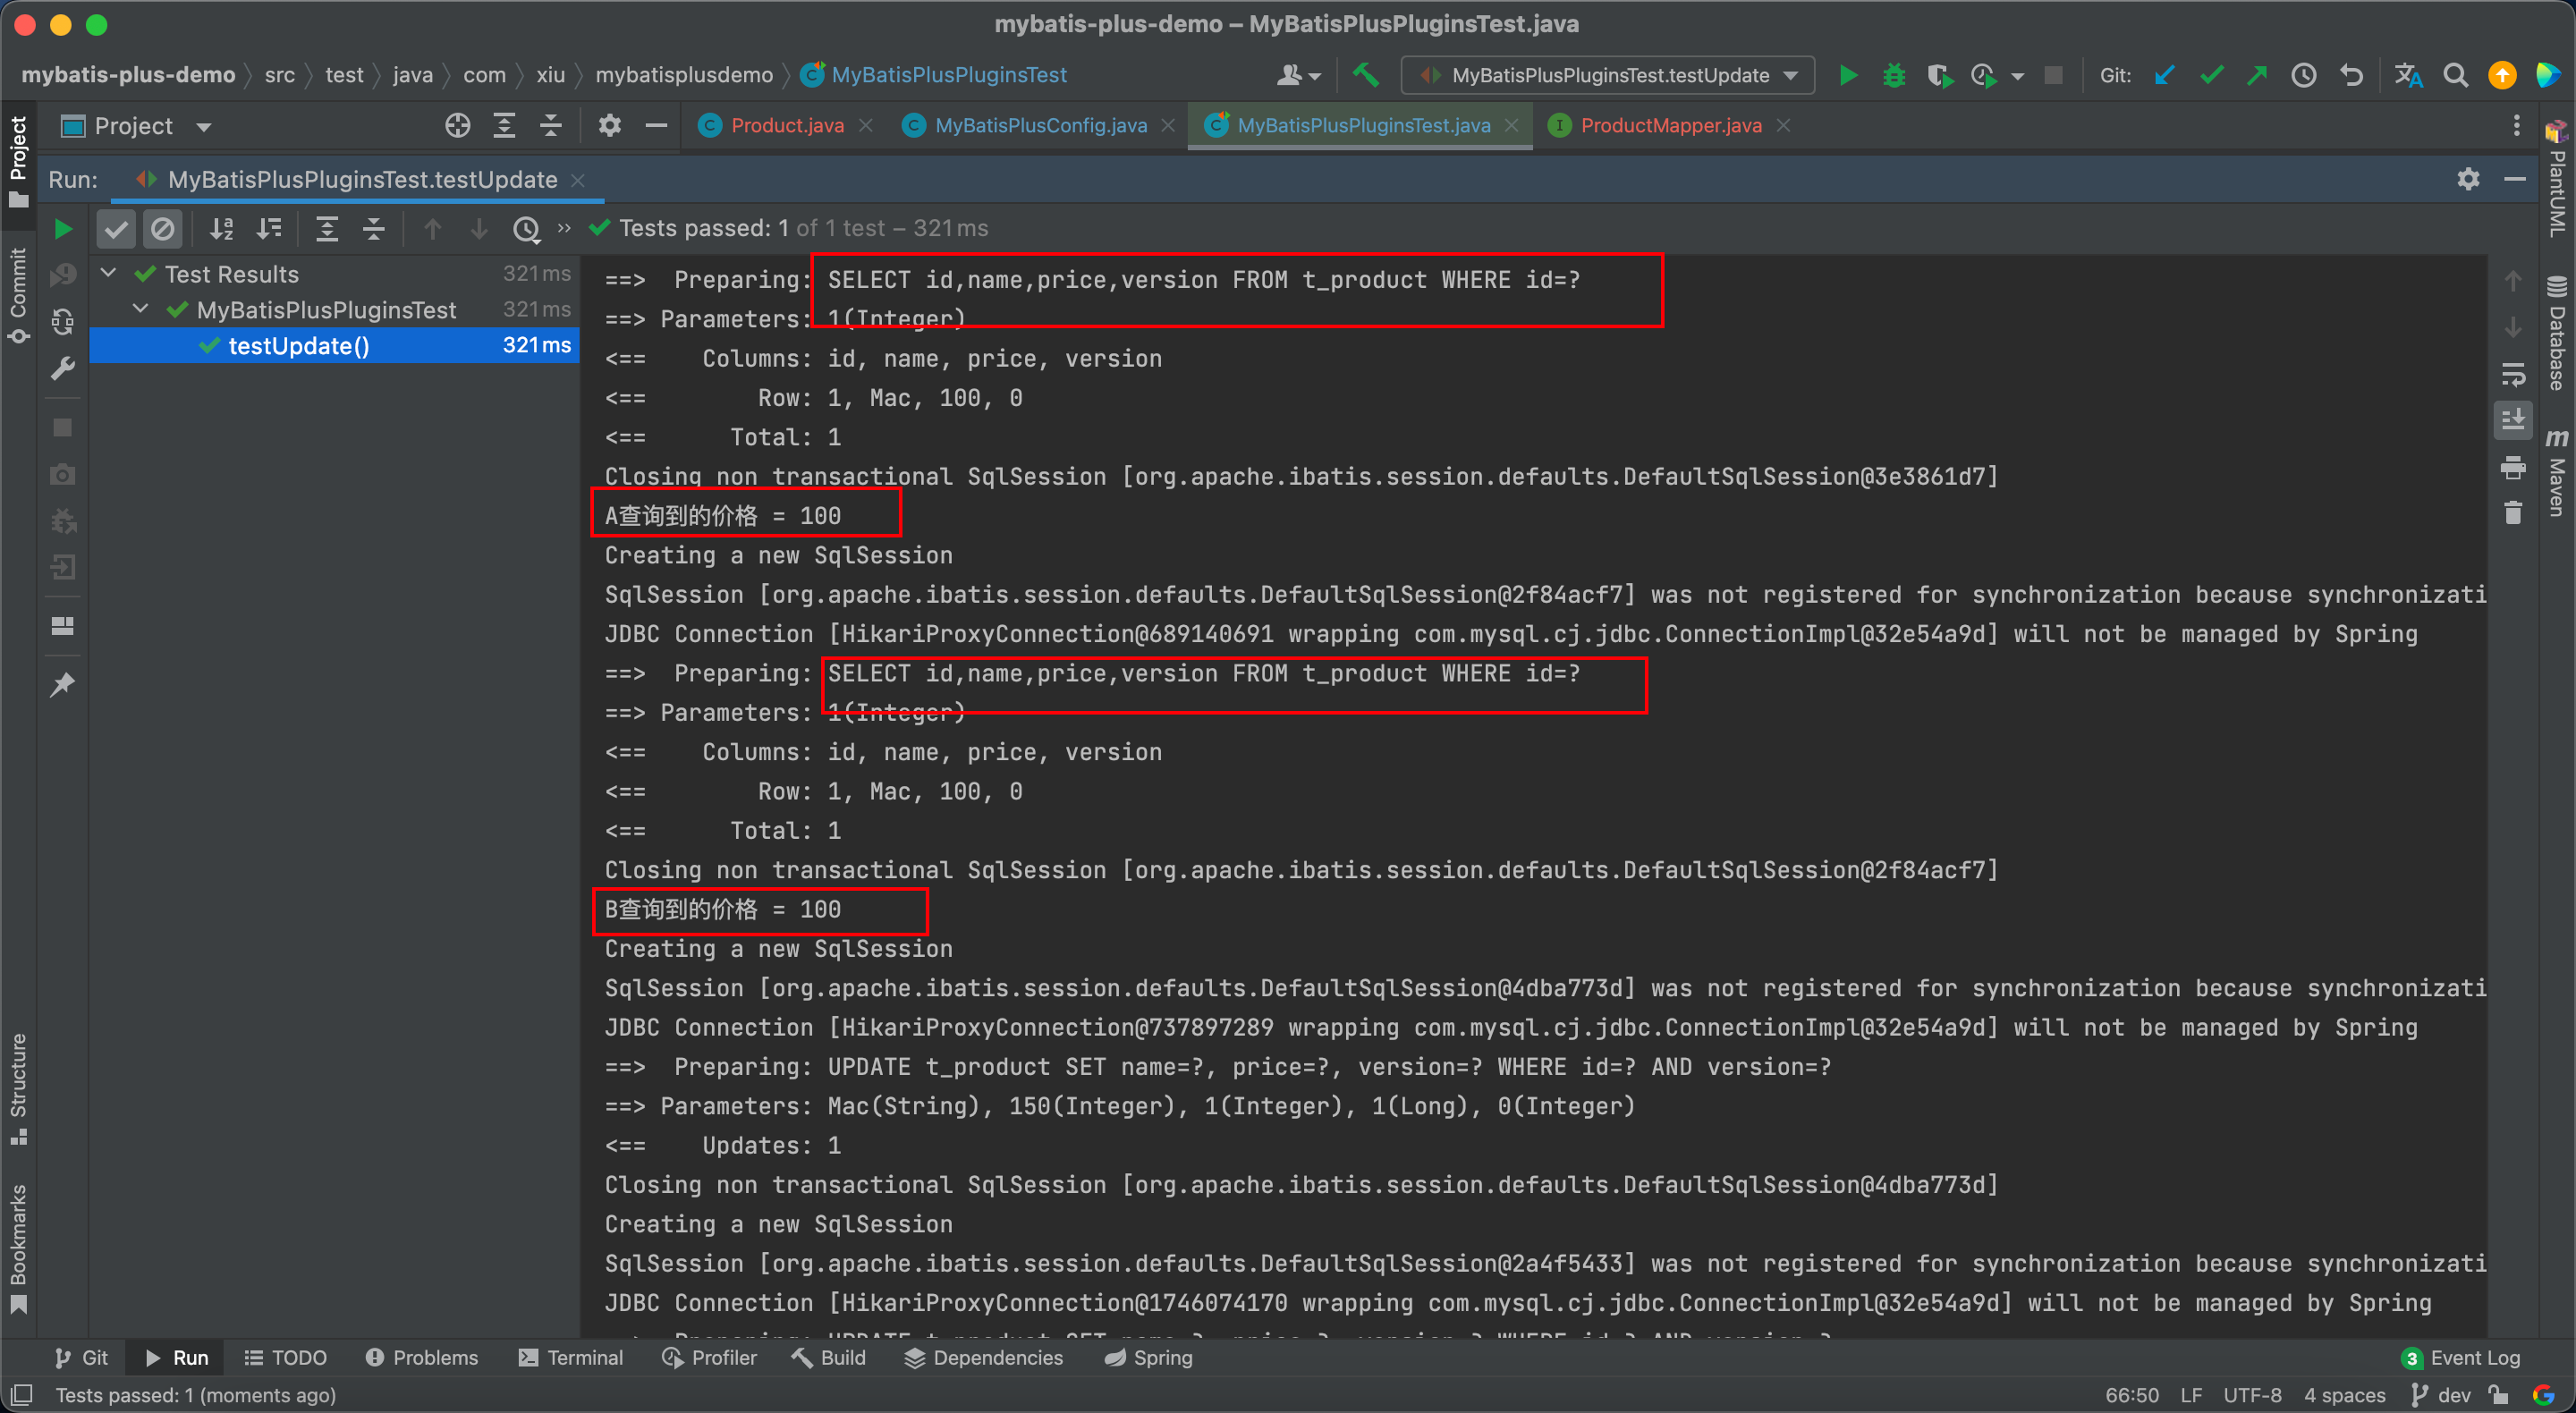Click UTF-8 encoding in status bar
Screen dimensions: 2576x1413
pos(2252,1395)
